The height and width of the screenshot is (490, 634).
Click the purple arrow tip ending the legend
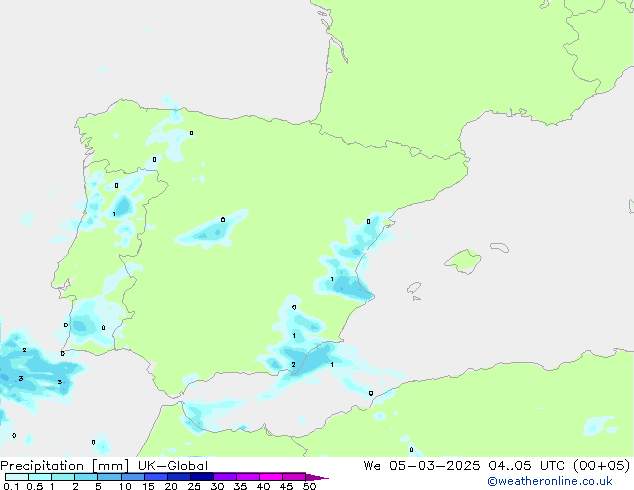[x=317, y=477]
